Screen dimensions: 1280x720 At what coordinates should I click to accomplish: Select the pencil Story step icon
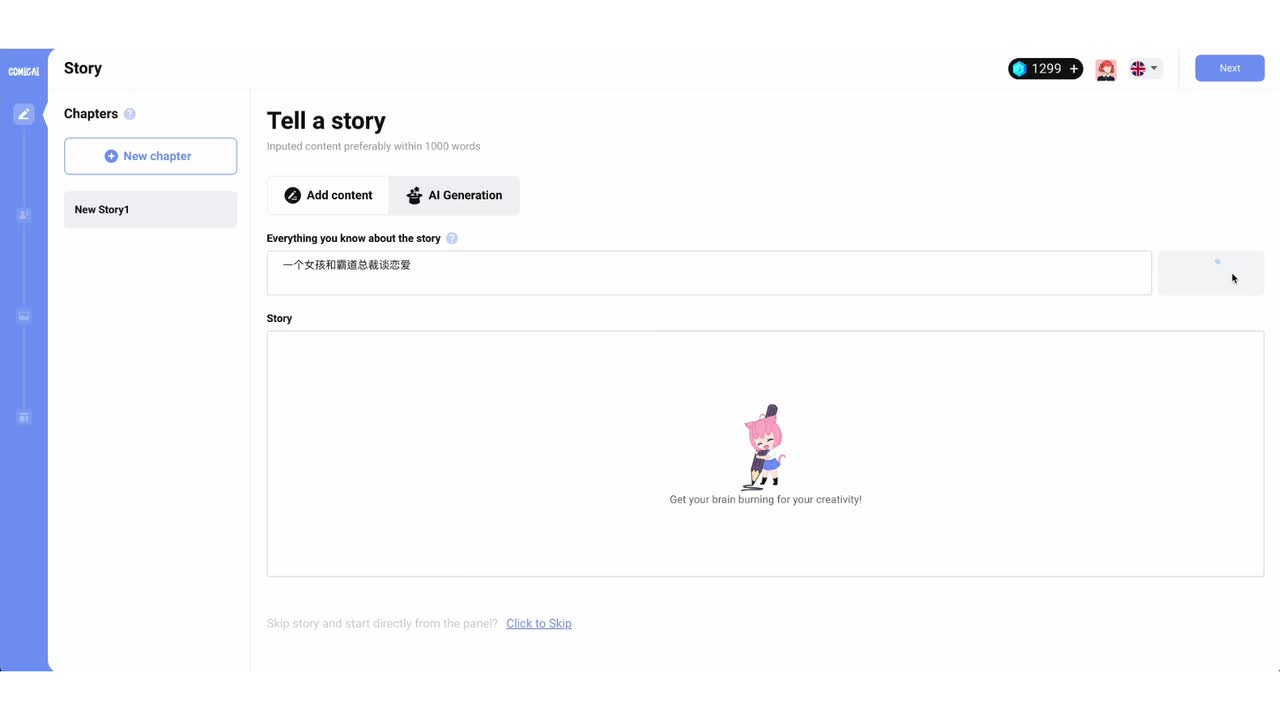tap(24, 114)
